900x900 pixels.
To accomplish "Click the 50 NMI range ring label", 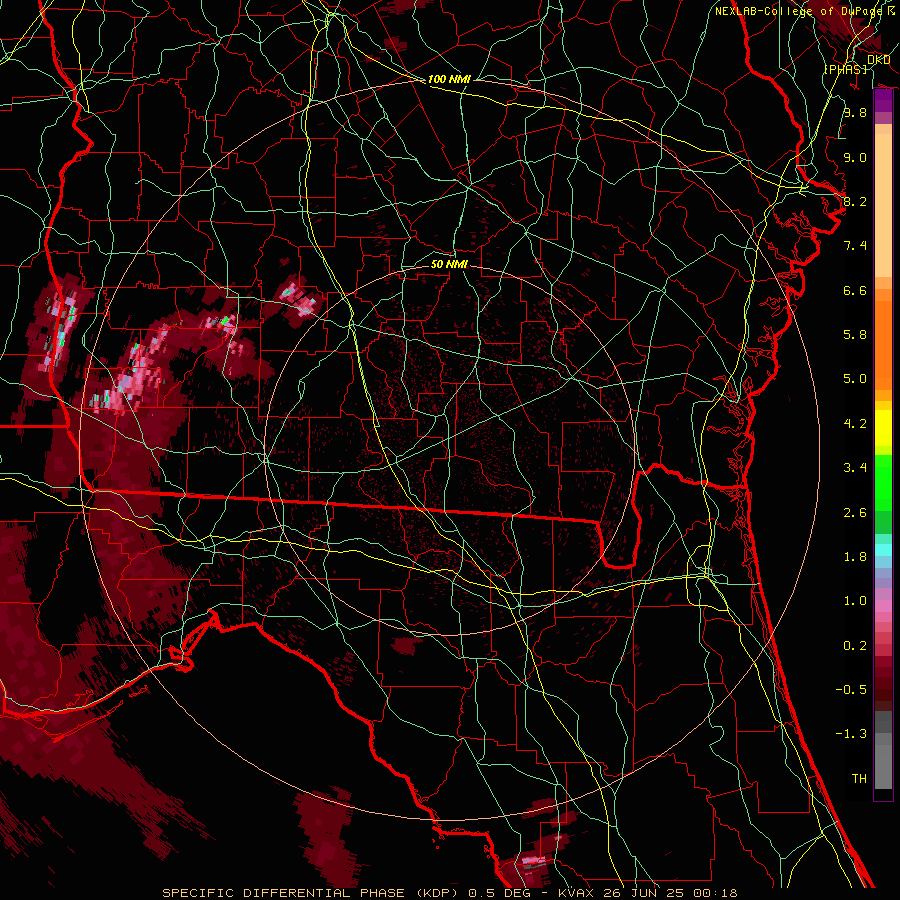I will point(449,264).
